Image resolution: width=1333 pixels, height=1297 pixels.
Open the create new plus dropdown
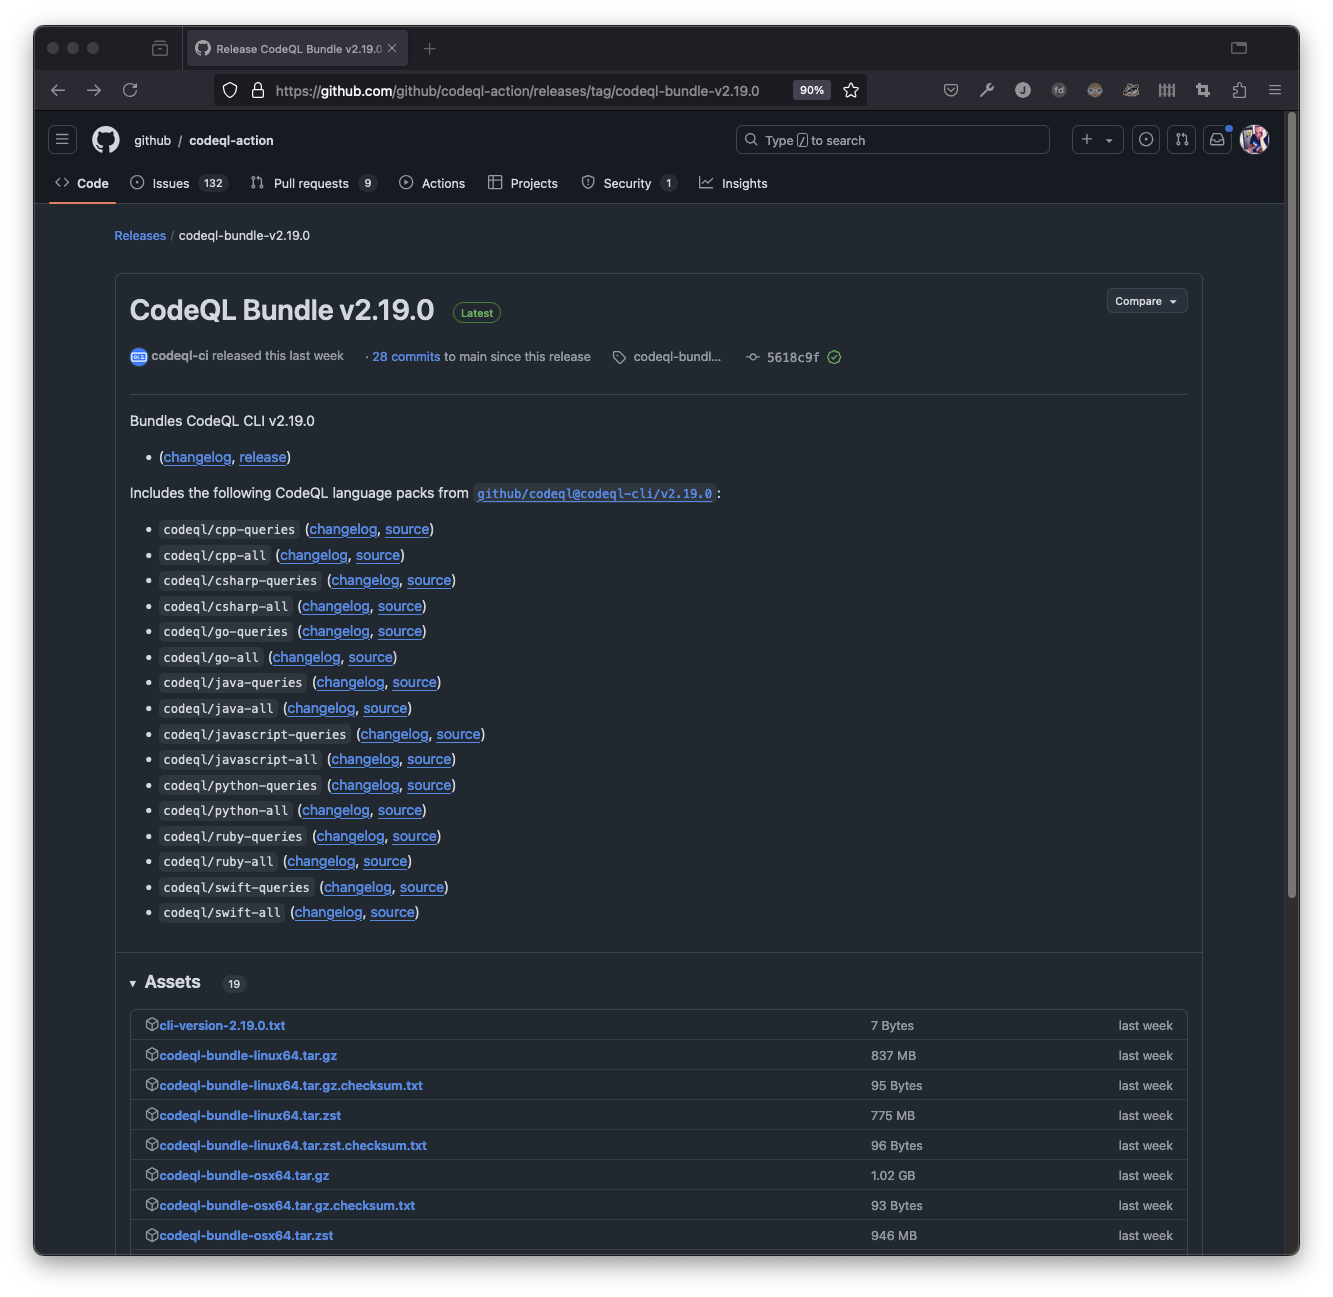[1097, 140]
